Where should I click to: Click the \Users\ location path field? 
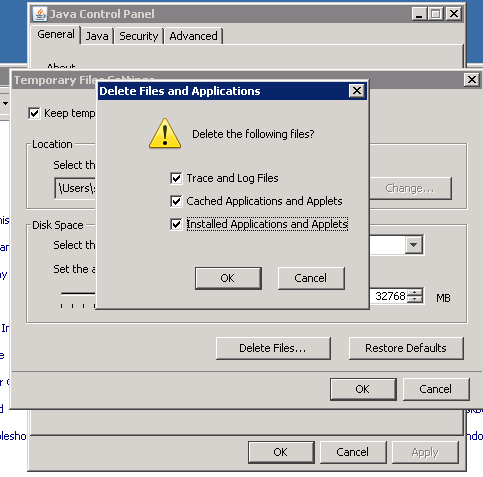coord(76,189)
